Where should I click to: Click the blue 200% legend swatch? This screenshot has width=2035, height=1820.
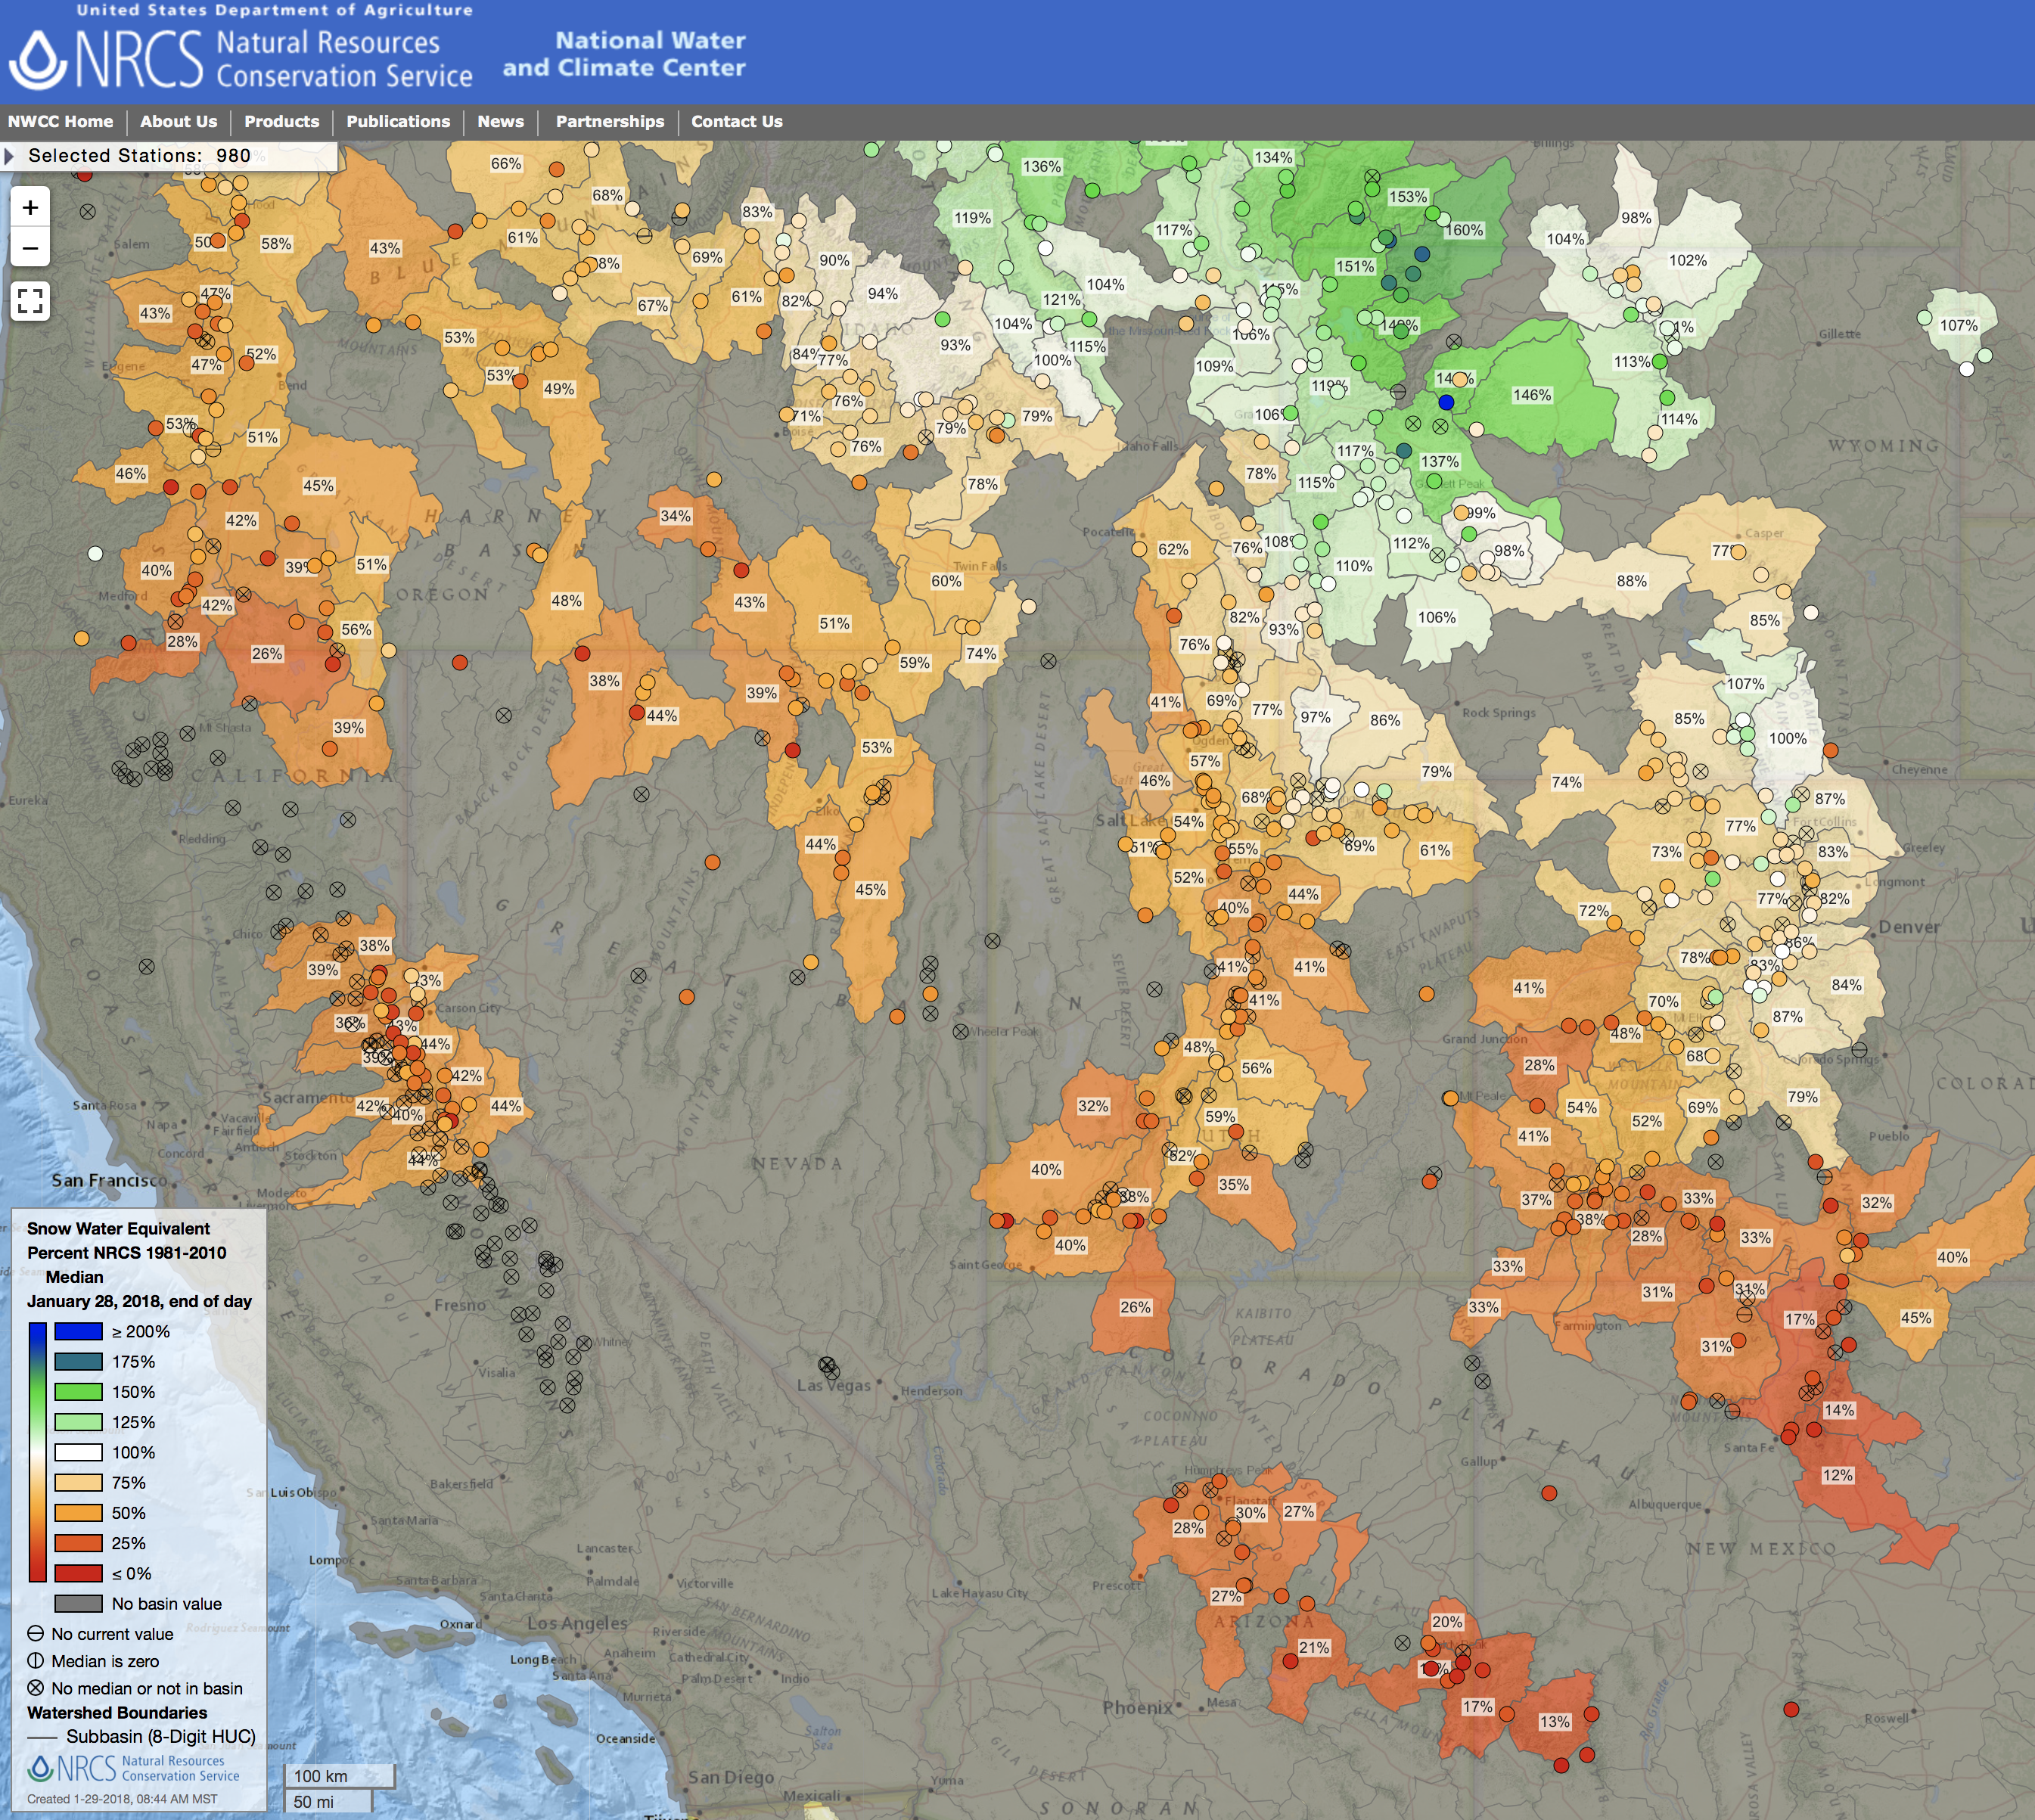(x=78, y=1332)
